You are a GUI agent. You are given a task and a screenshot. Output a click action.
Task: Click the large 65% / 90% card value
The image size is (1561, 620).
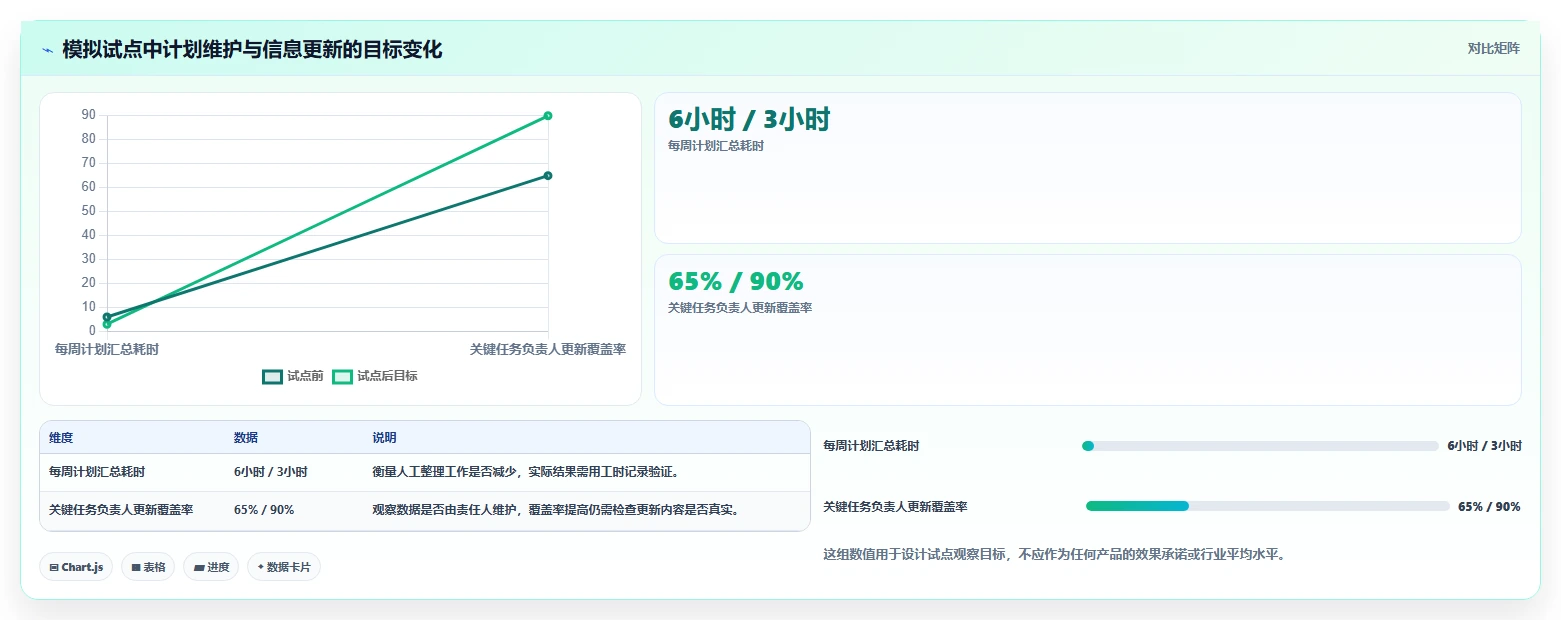pos(735,281)
